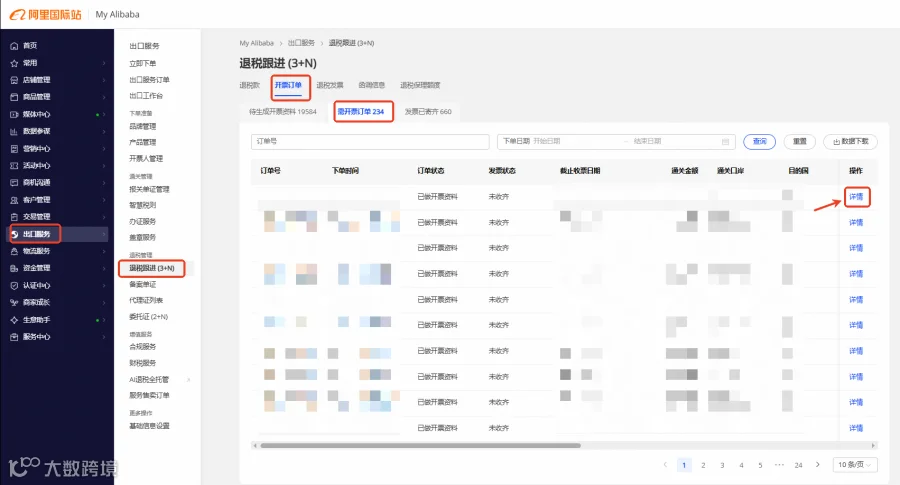Viewport: 900px width, 485px height.
Task: Open the 物流服务 icon in sidebar
Action: click(x=14, y=251)
